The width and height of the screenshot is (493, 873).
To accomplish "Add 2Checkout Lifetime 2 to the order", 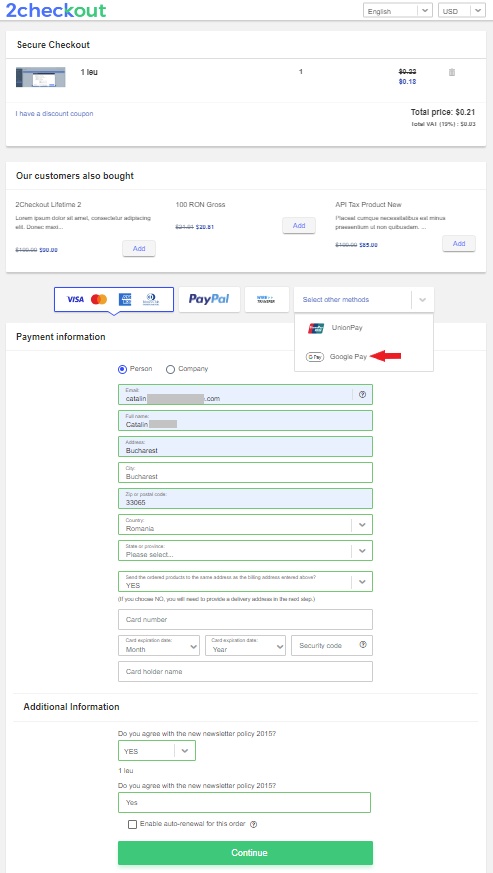I will pyautogui.click(x=139, y=248).
